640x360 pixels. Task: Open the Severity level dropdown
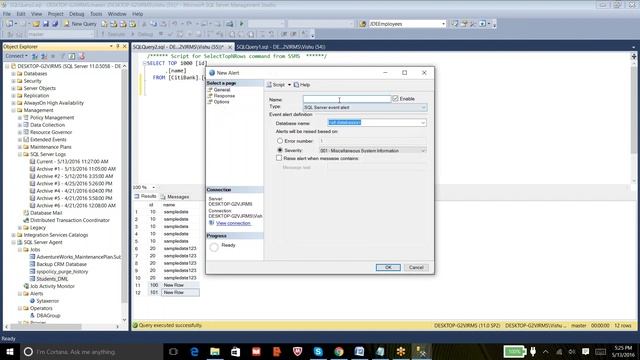click(423, 151)
